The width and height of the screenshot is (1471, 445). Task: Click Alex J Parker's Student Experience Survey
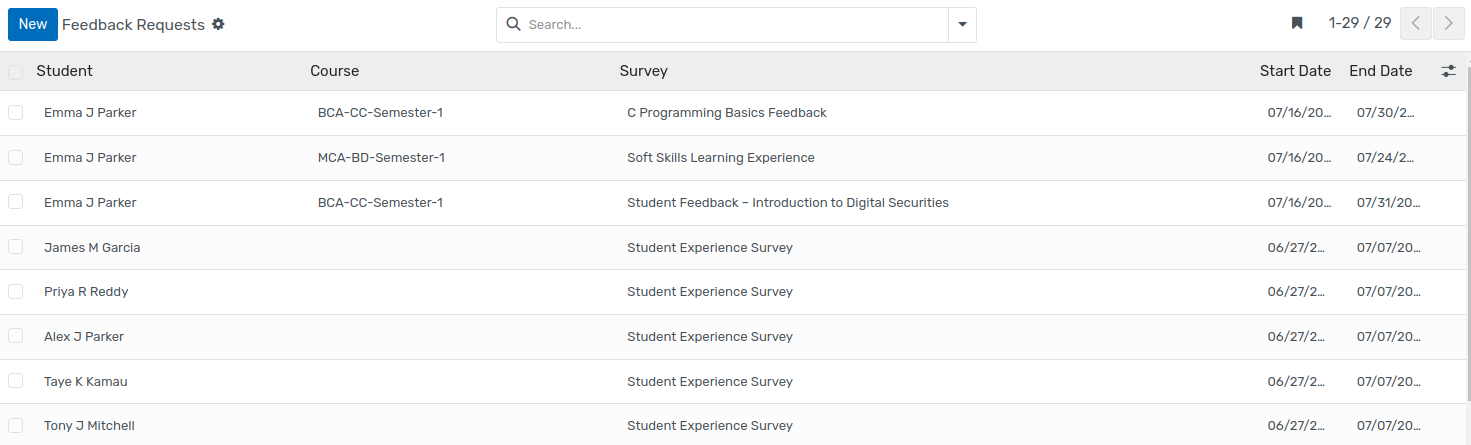[710, 337]
